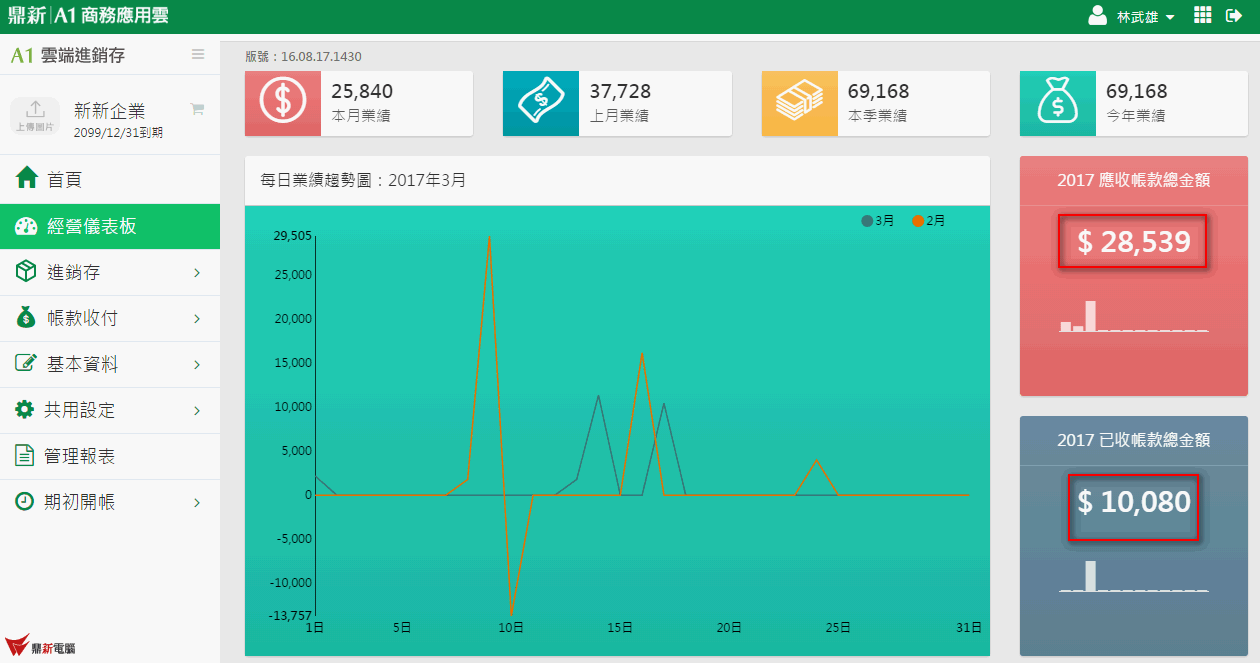Click the $ 28,539 receivable total amount

coord(1133,241)
